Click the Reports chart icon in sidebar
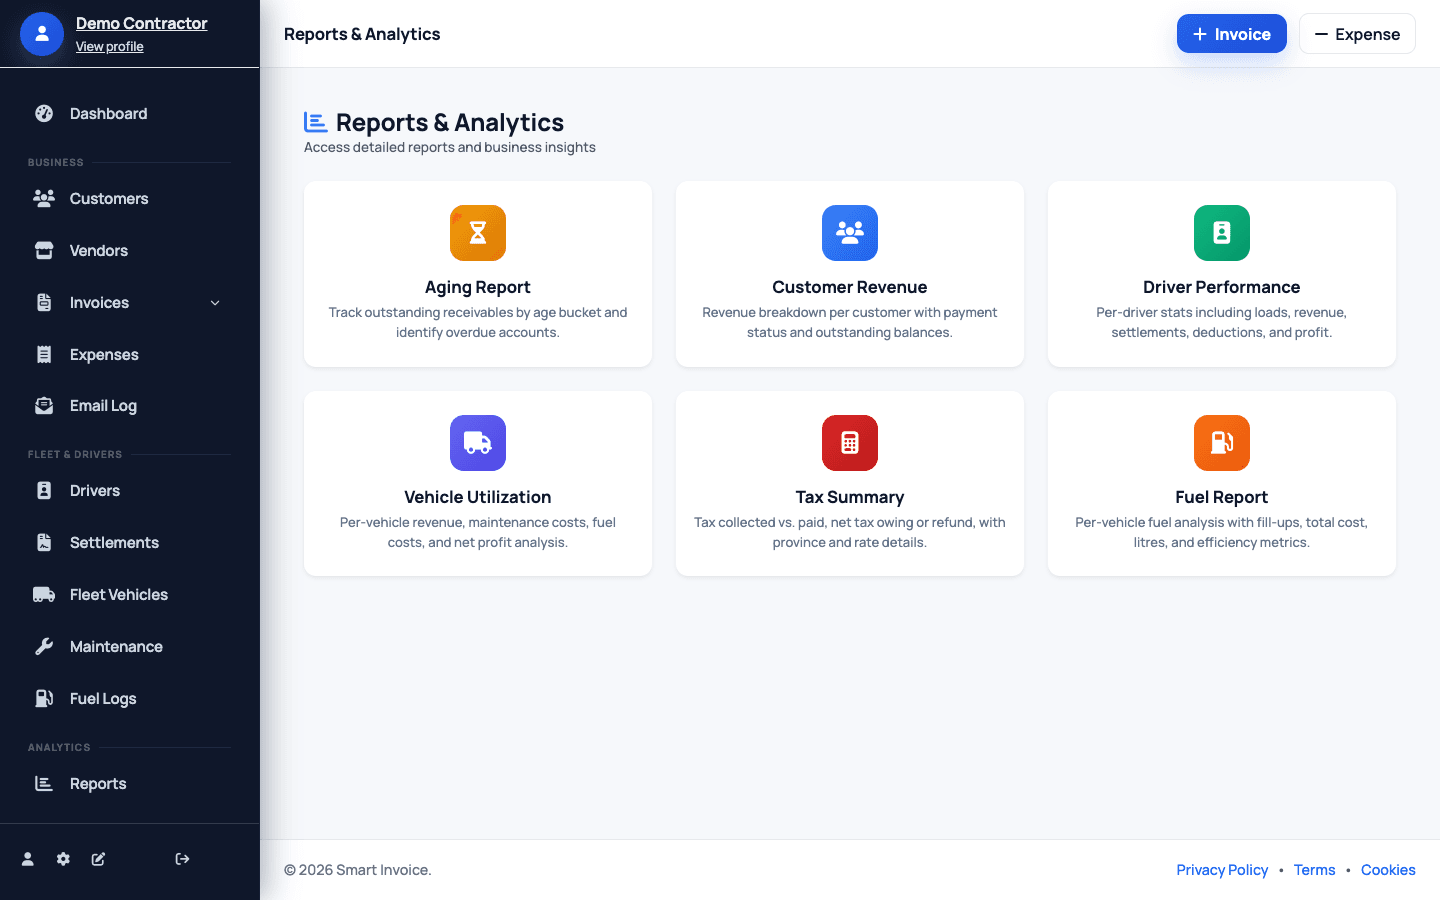The image size is (1440, 900). coord(44,784)
